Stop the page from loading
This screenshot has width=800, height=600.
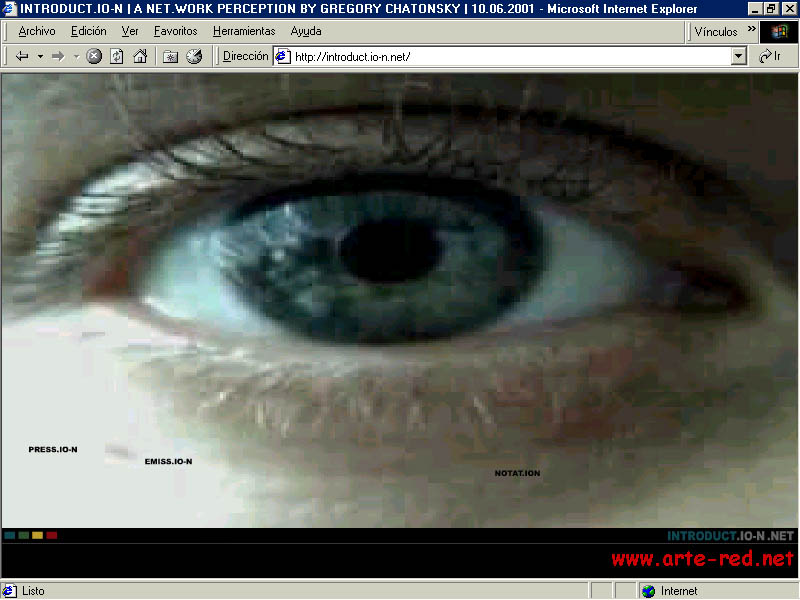94,56
